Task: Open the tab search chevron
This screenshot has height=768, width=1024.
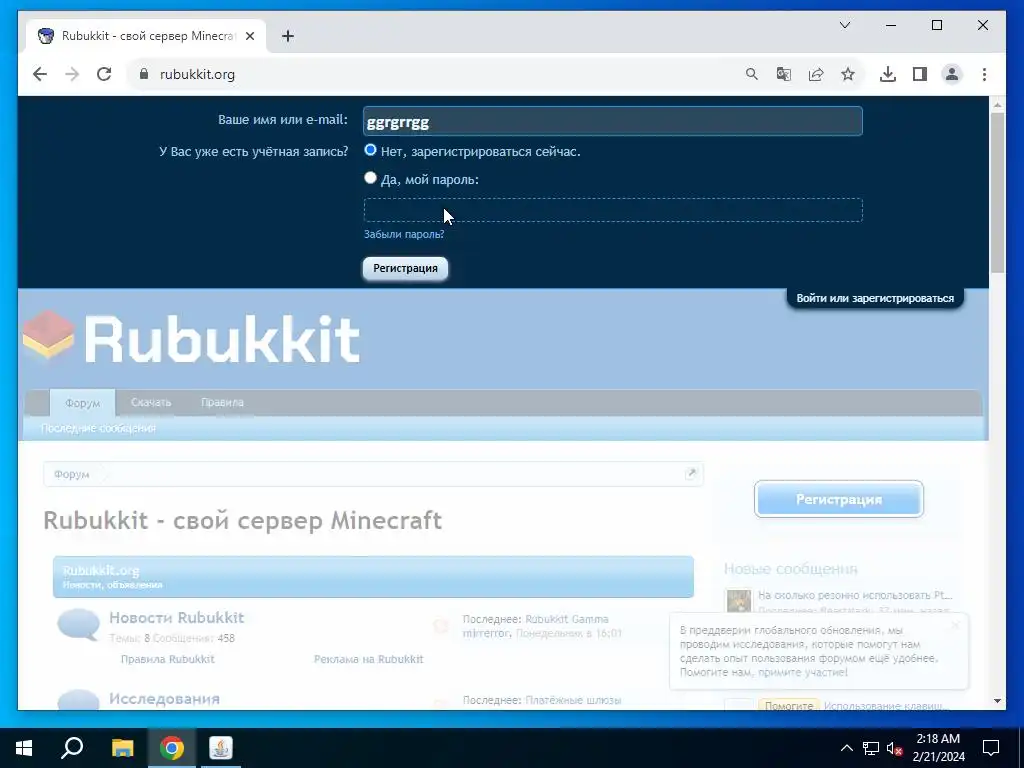Action: click(845, 25)
